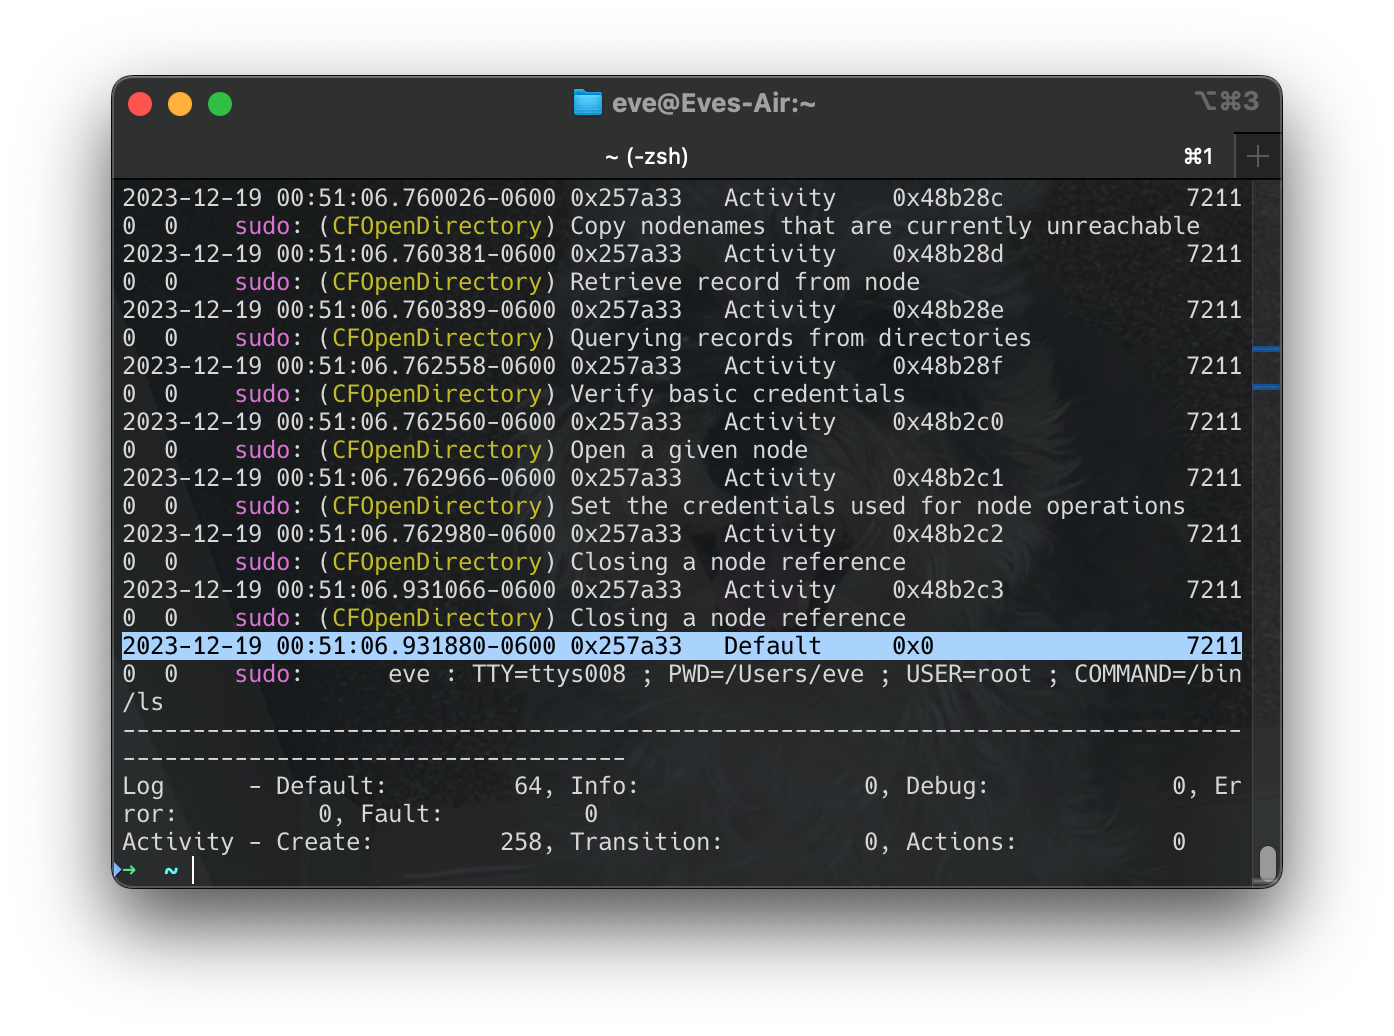Screen dimensions: 1394x1036
Task: Click the upper blue marker on the scrollbar
Action: tap(1264, 348)
